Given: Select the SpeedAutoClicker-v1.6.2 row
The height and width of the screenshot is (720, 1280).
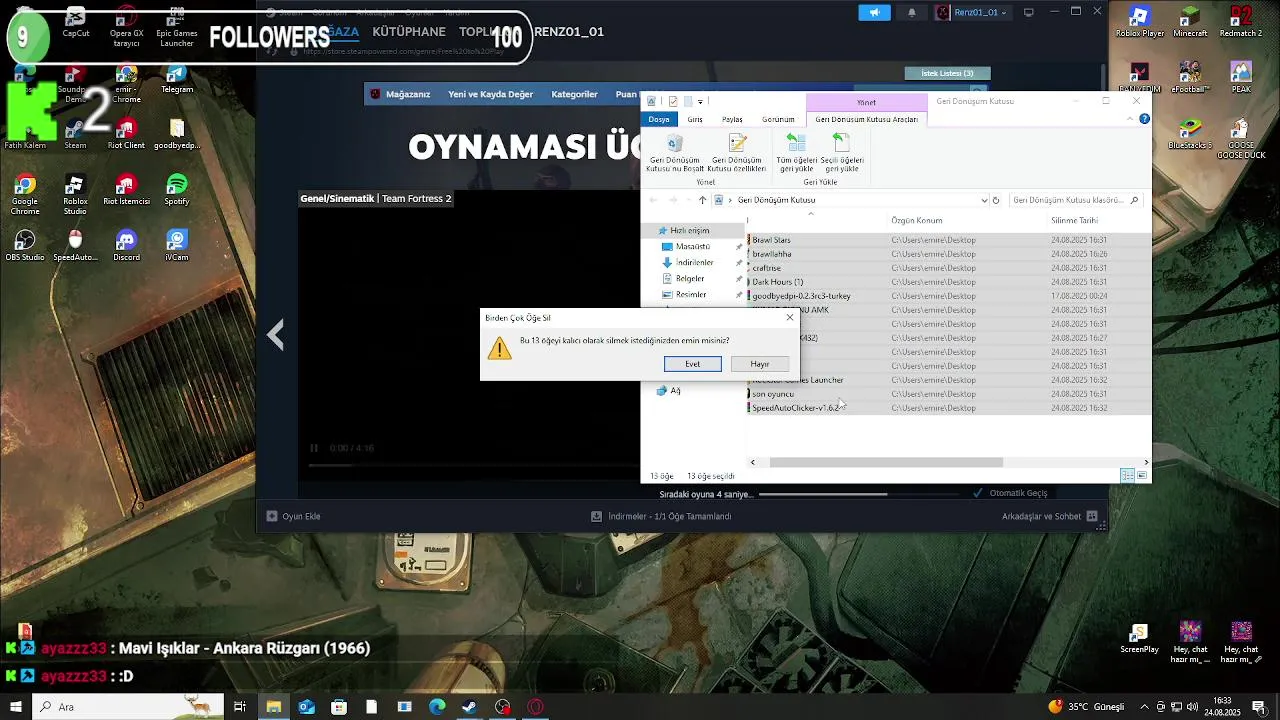Looking at the screenshot, I should (948, 408).
